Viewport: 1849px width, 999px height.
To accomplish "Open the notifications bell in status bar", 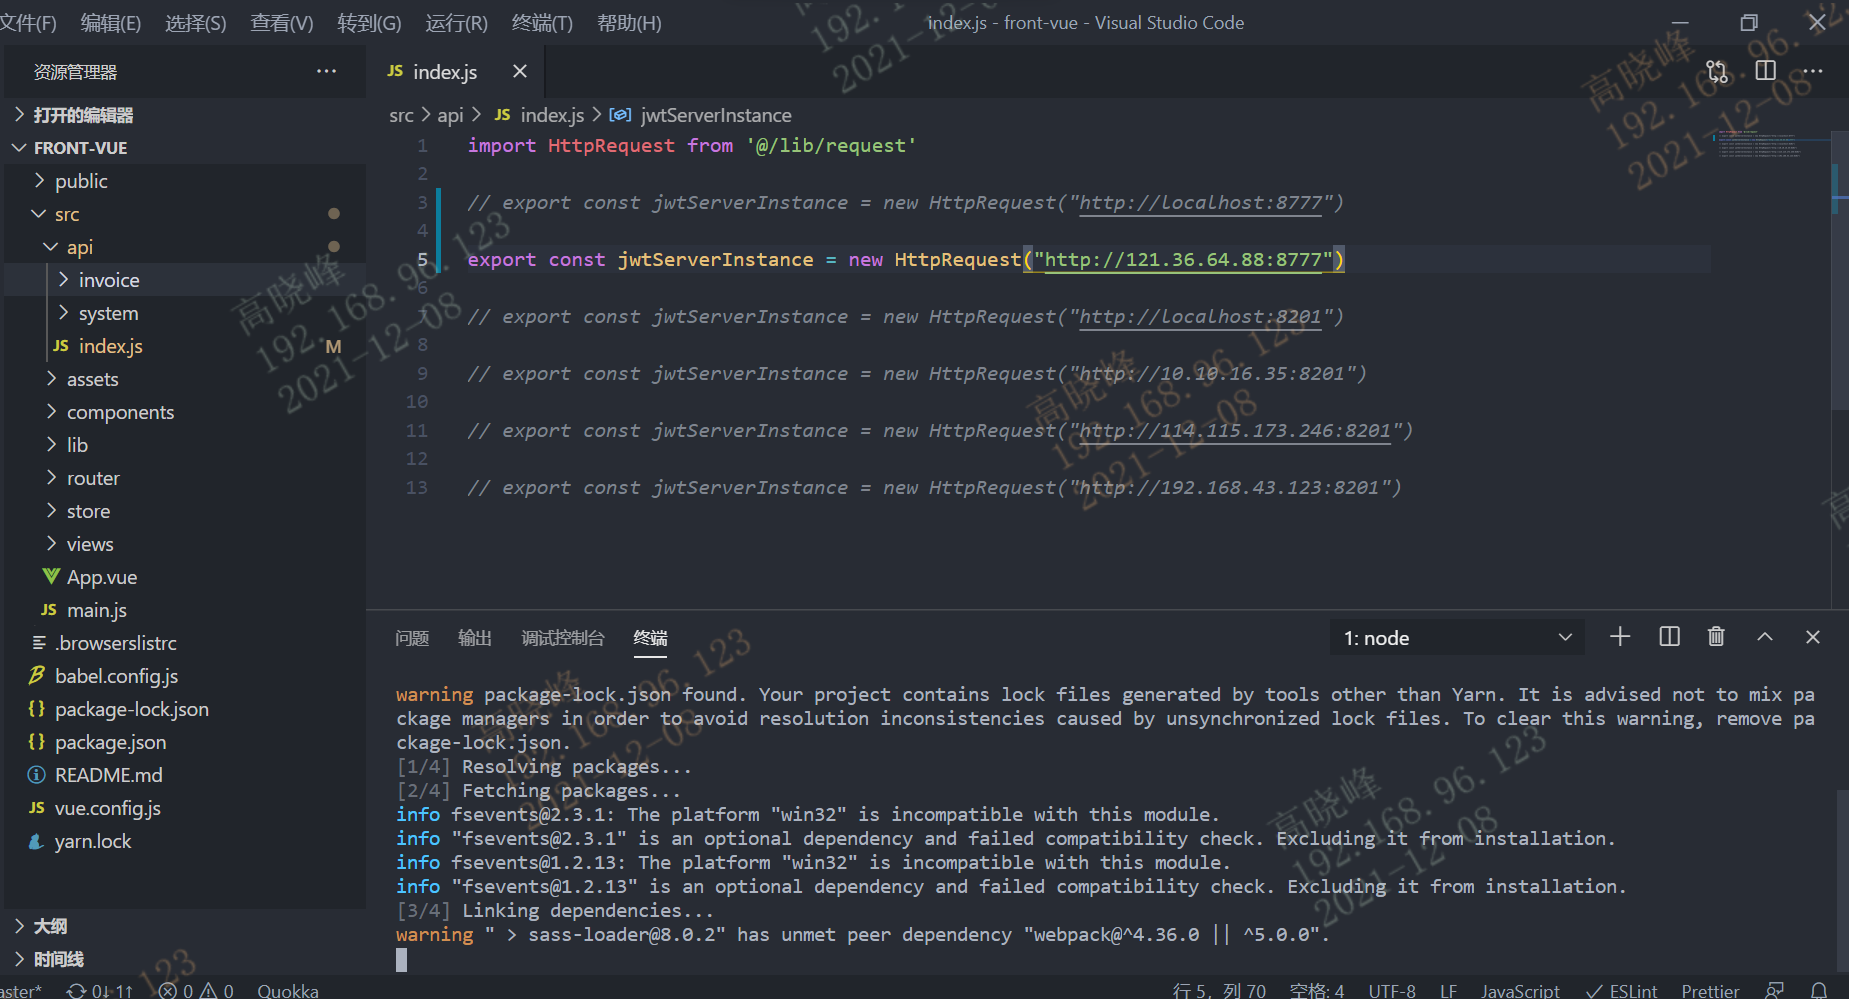I will click(x=1819, y=990).
